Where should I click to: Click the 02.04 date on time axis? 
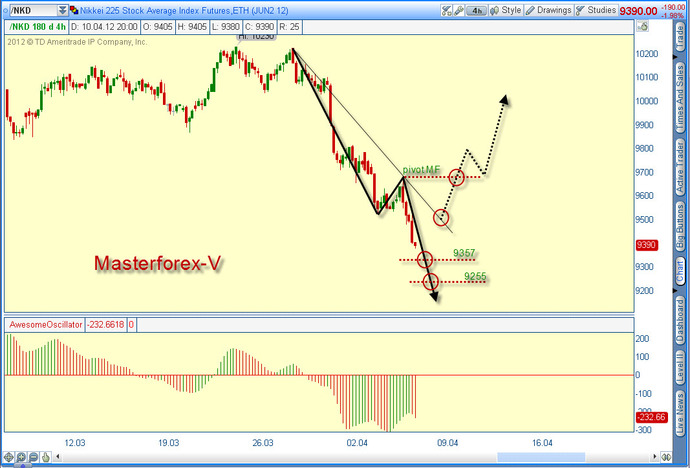pos(357,442)
